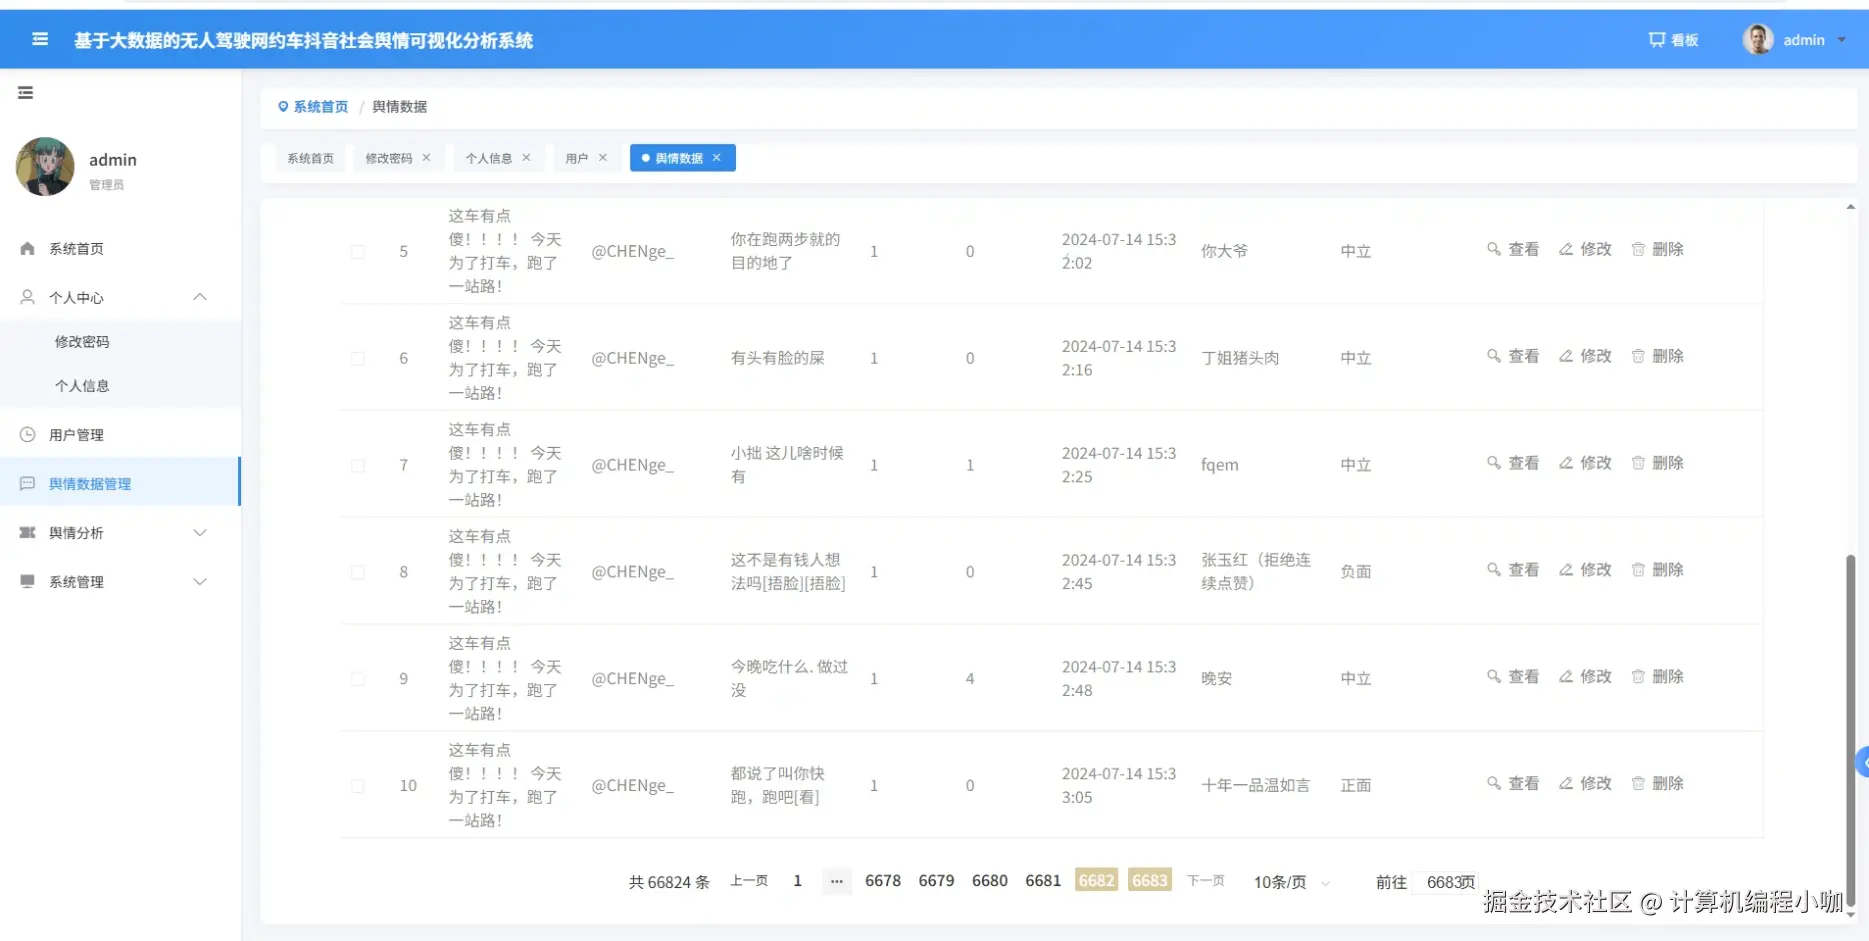Viewport: 1869px width, 941px height.
Task: Tick the checkbox beside row 7
Action: [x=357, y=464]
